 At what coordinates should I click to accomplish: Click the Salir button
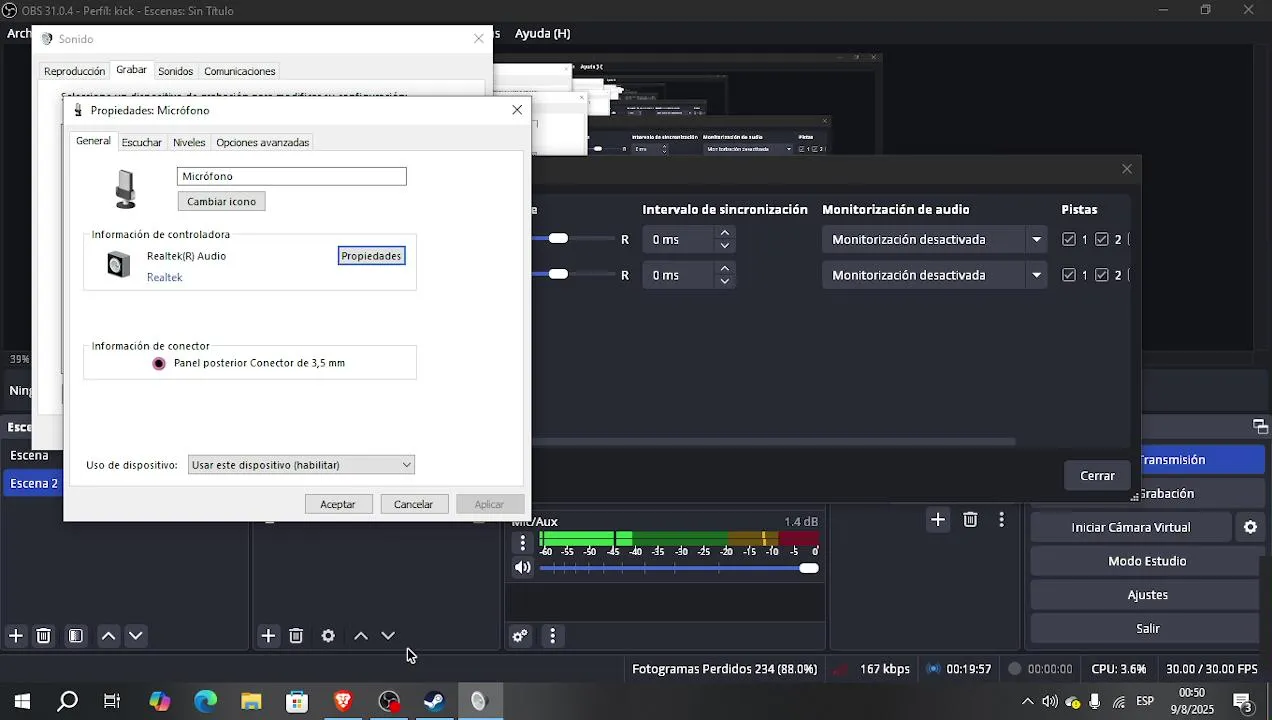(1147, 629)
